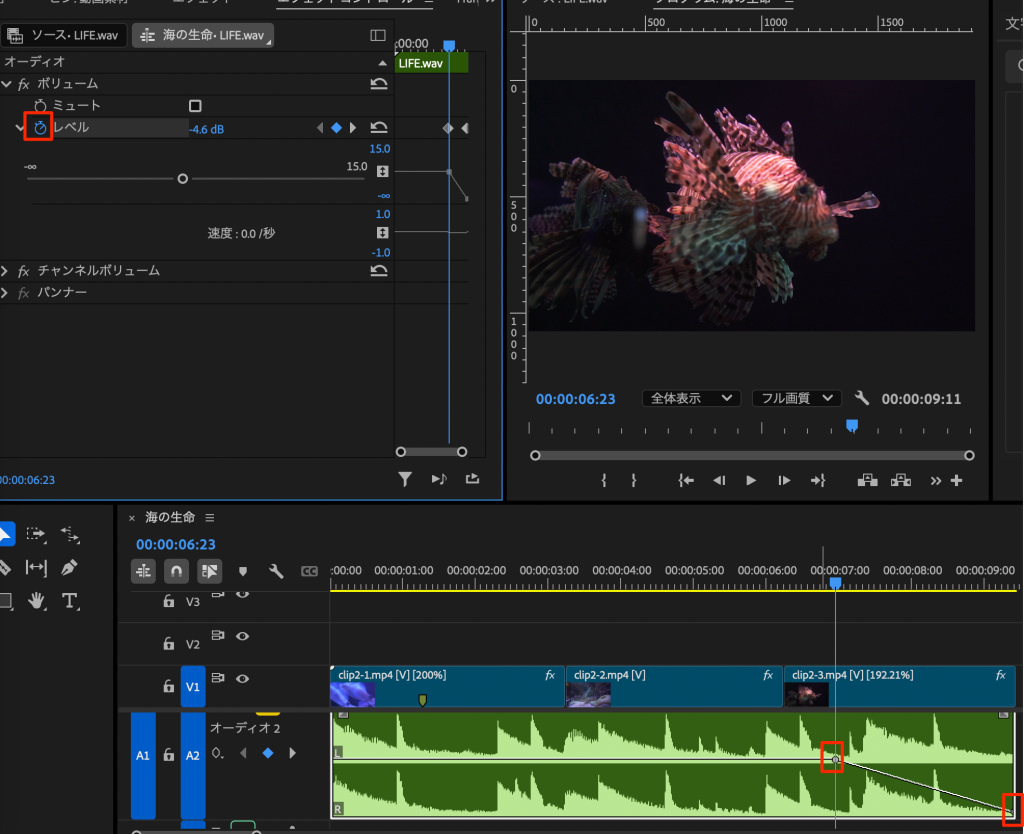
Task: Reset the ボリューム effect parameters
Action: (x=379, y=84)
